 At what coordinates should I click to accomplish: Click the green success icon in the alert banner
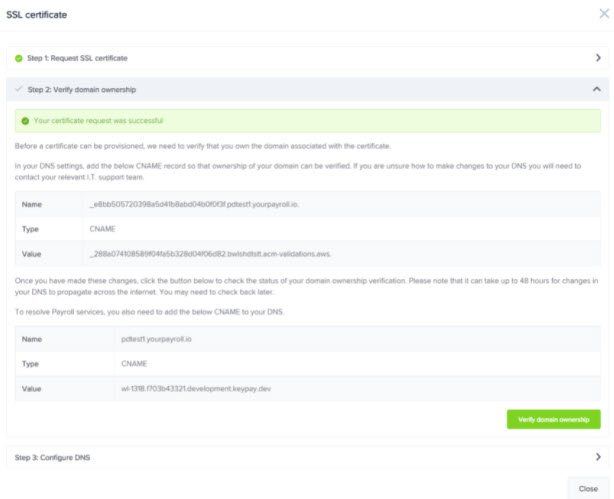coord(25,121)
